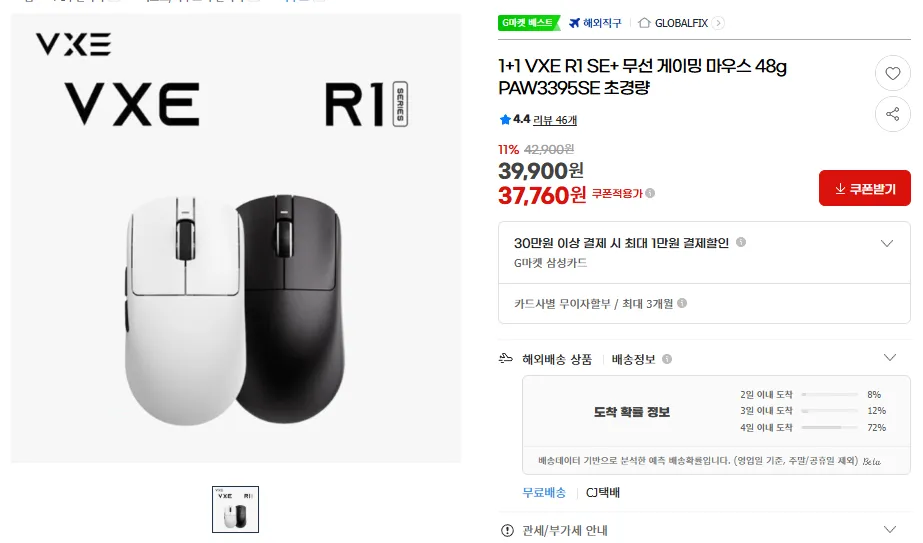
Task: Open the 리뷰 46개 reviews link
Action: coord(555,120)
